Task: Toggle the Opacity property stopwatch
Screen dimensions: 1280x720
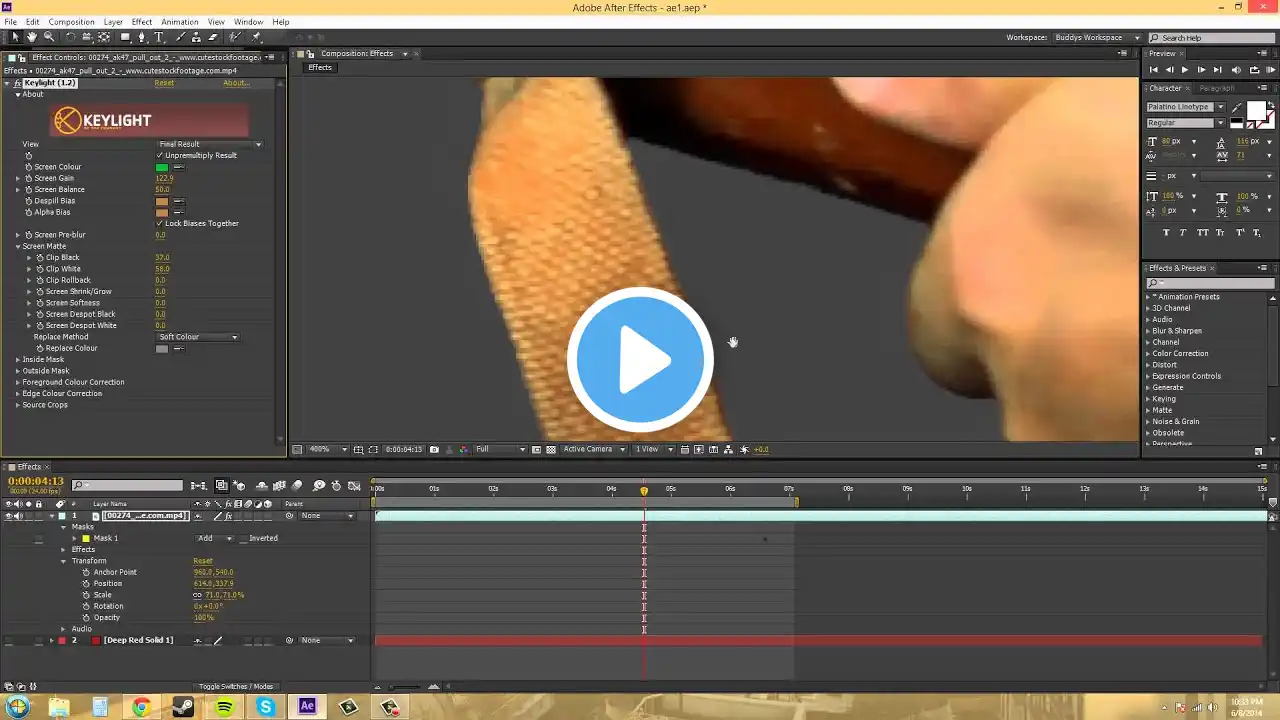Action: [86, 618]
